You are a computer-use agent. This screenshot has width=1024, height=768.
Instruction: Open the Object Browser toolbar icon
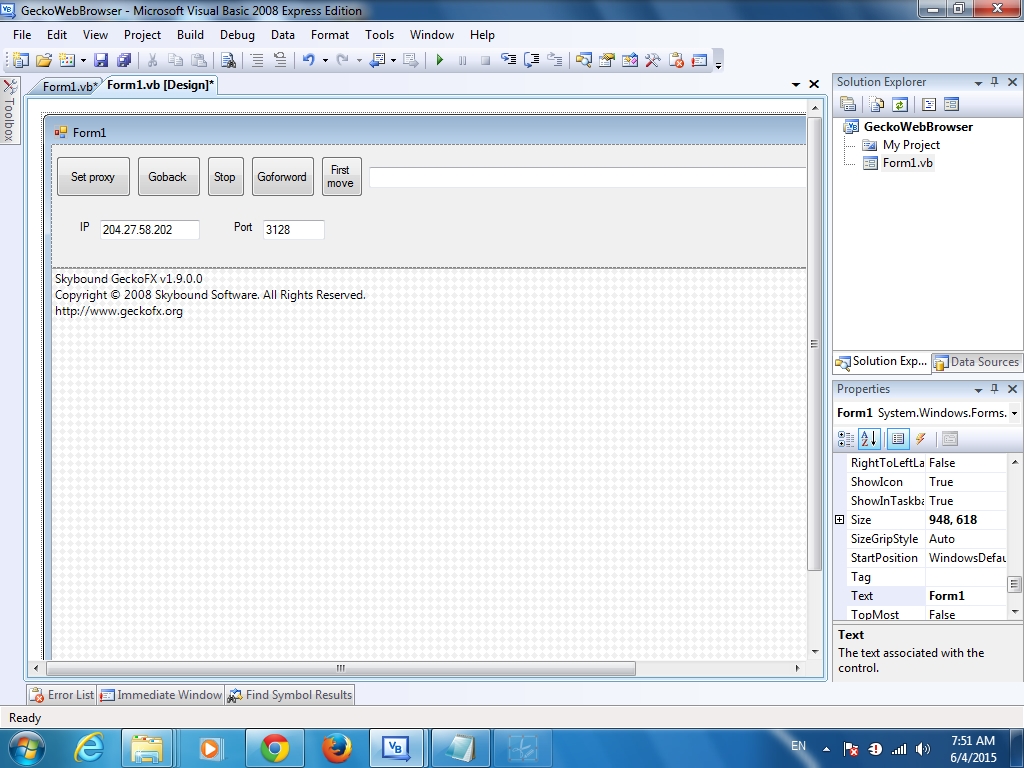tap(630, 60)
